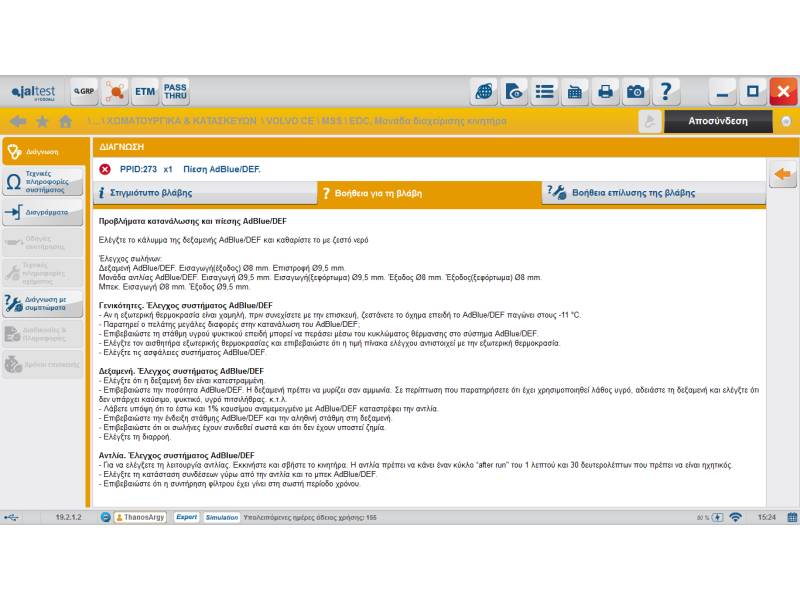Open help with the question mark icon

click(x=666, y=92)
